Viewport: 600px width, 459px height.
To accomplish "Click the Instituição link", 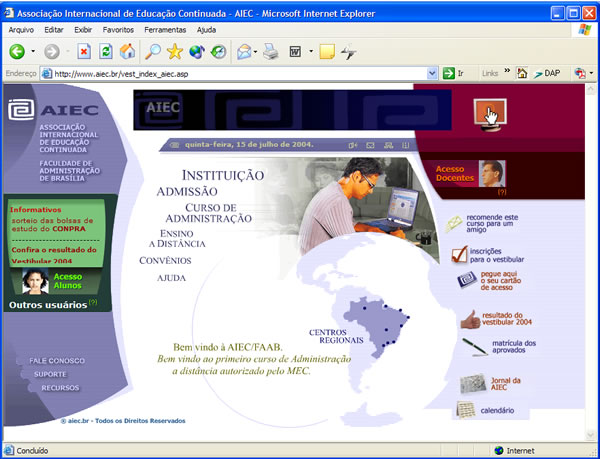I will click(x=209, y=175).
